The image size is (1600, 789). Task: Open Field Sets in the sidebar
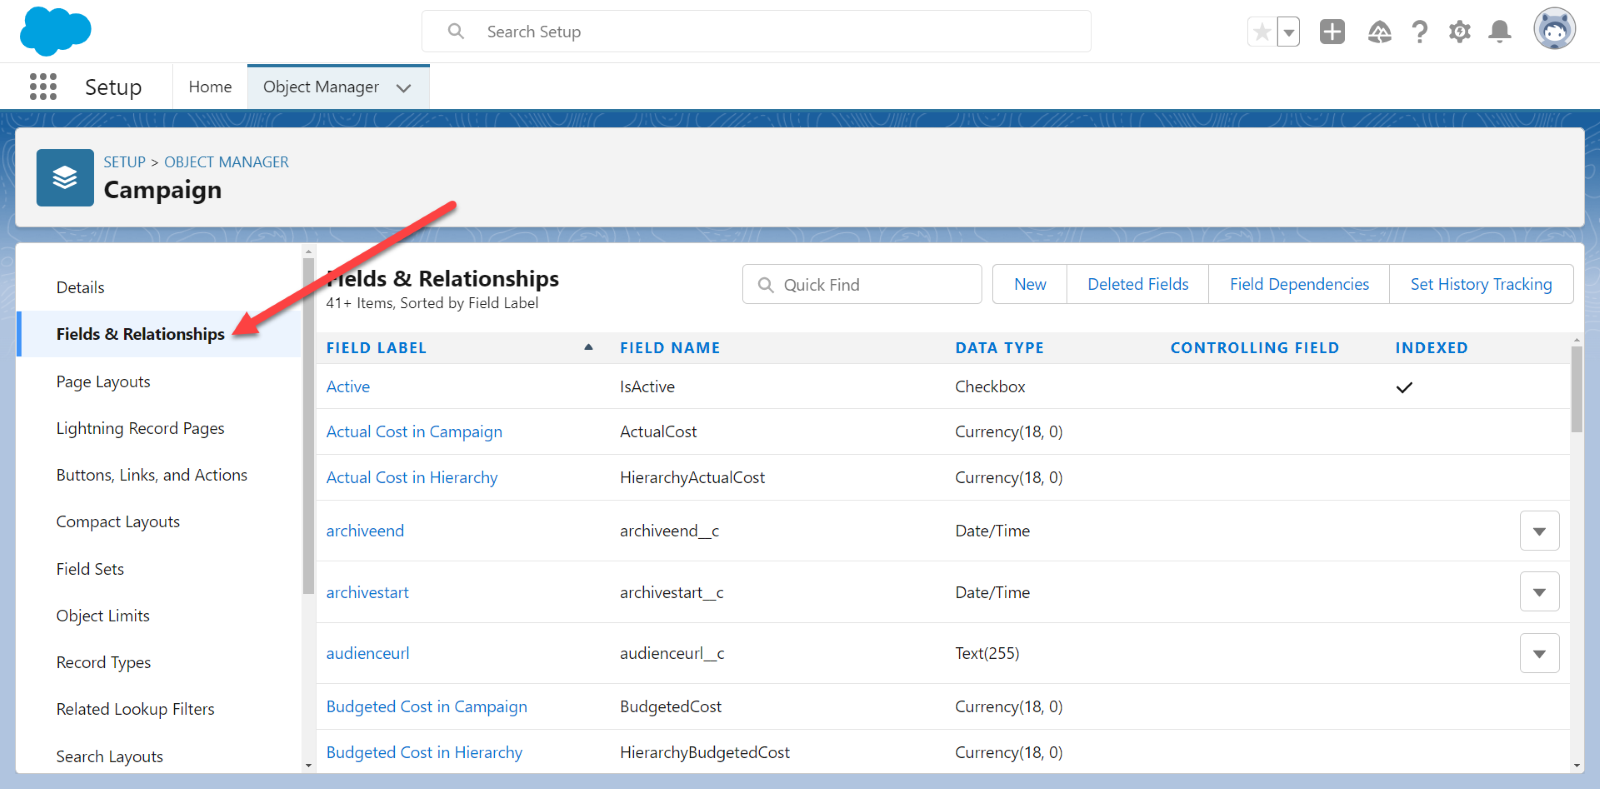(90, 569)
